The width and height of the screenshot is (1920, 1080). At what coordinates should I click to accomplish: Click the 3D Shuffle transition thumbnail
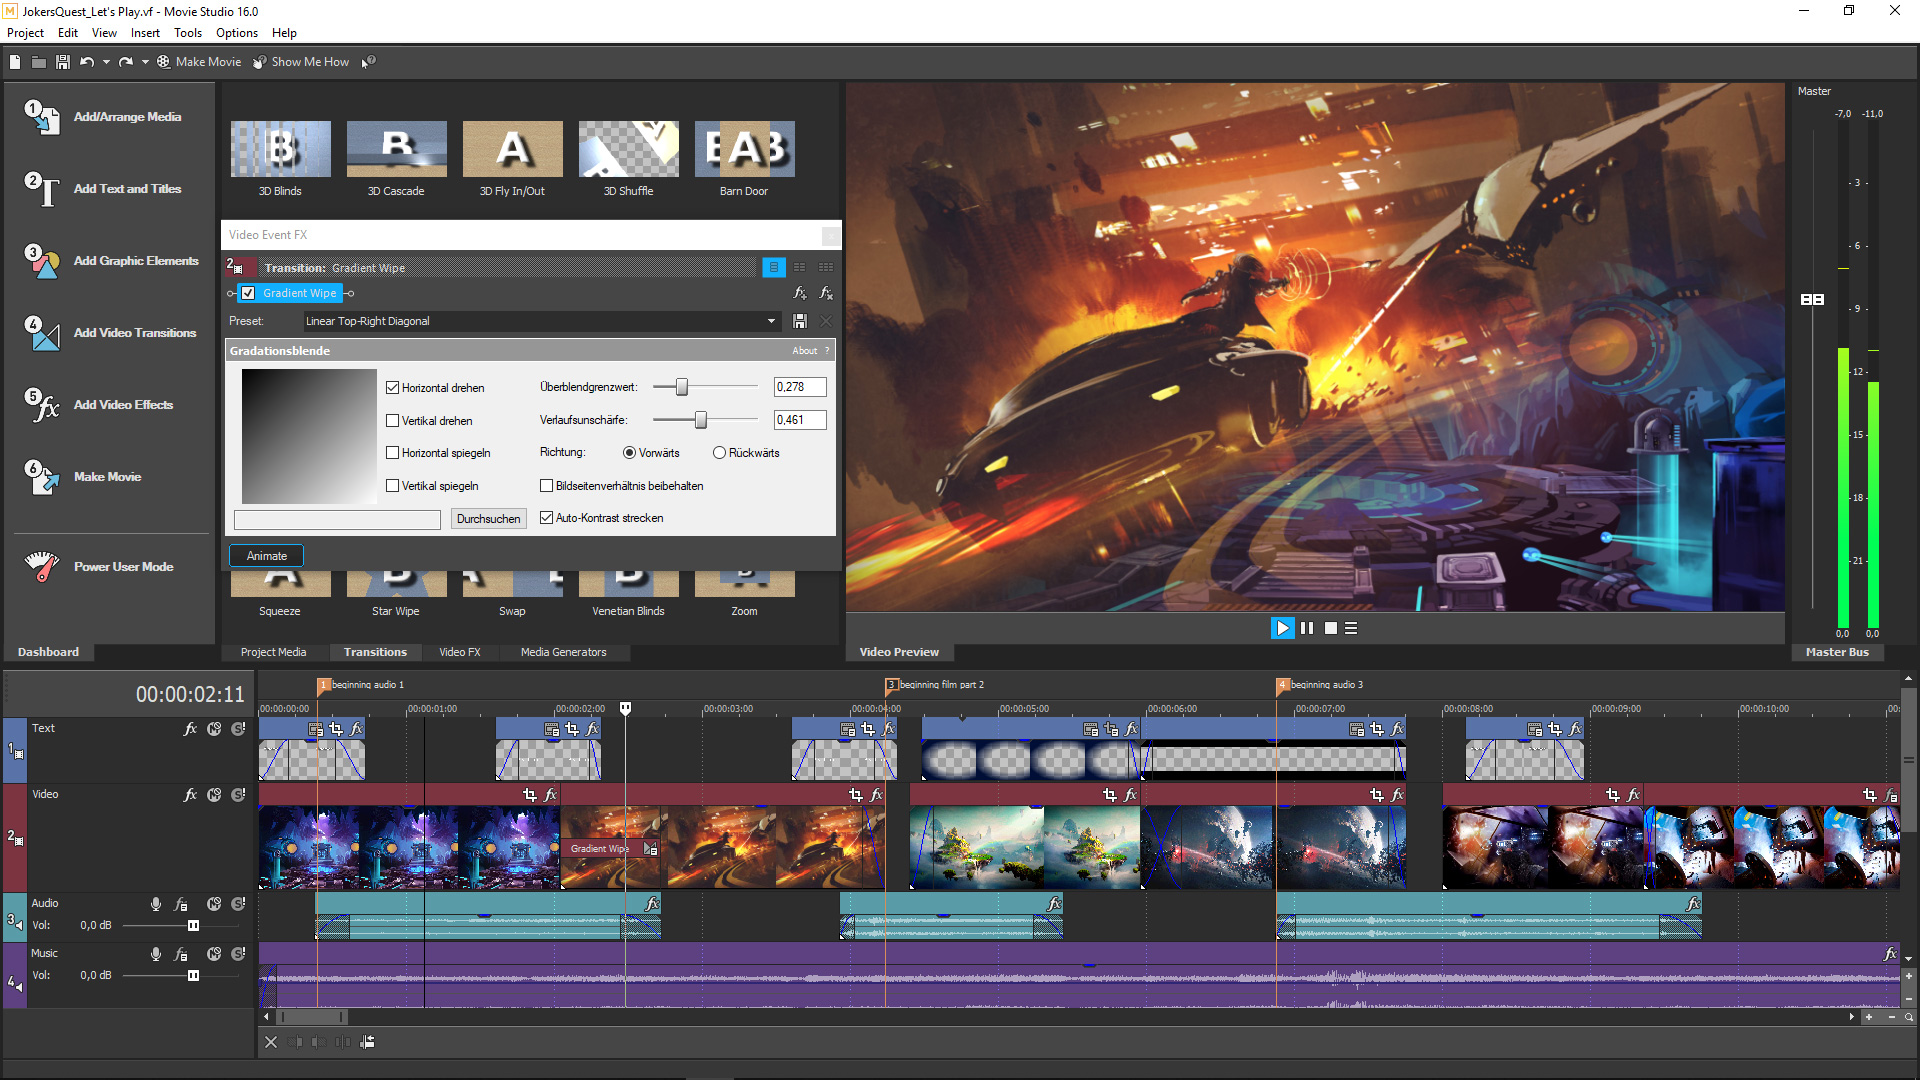pos(628,148)
